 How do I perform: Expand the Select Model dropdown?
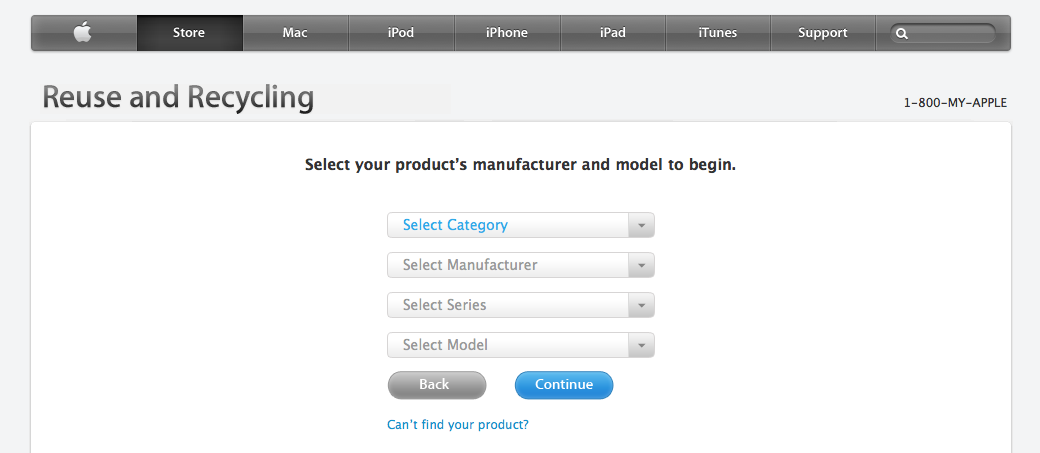click(x=521, y=345)
